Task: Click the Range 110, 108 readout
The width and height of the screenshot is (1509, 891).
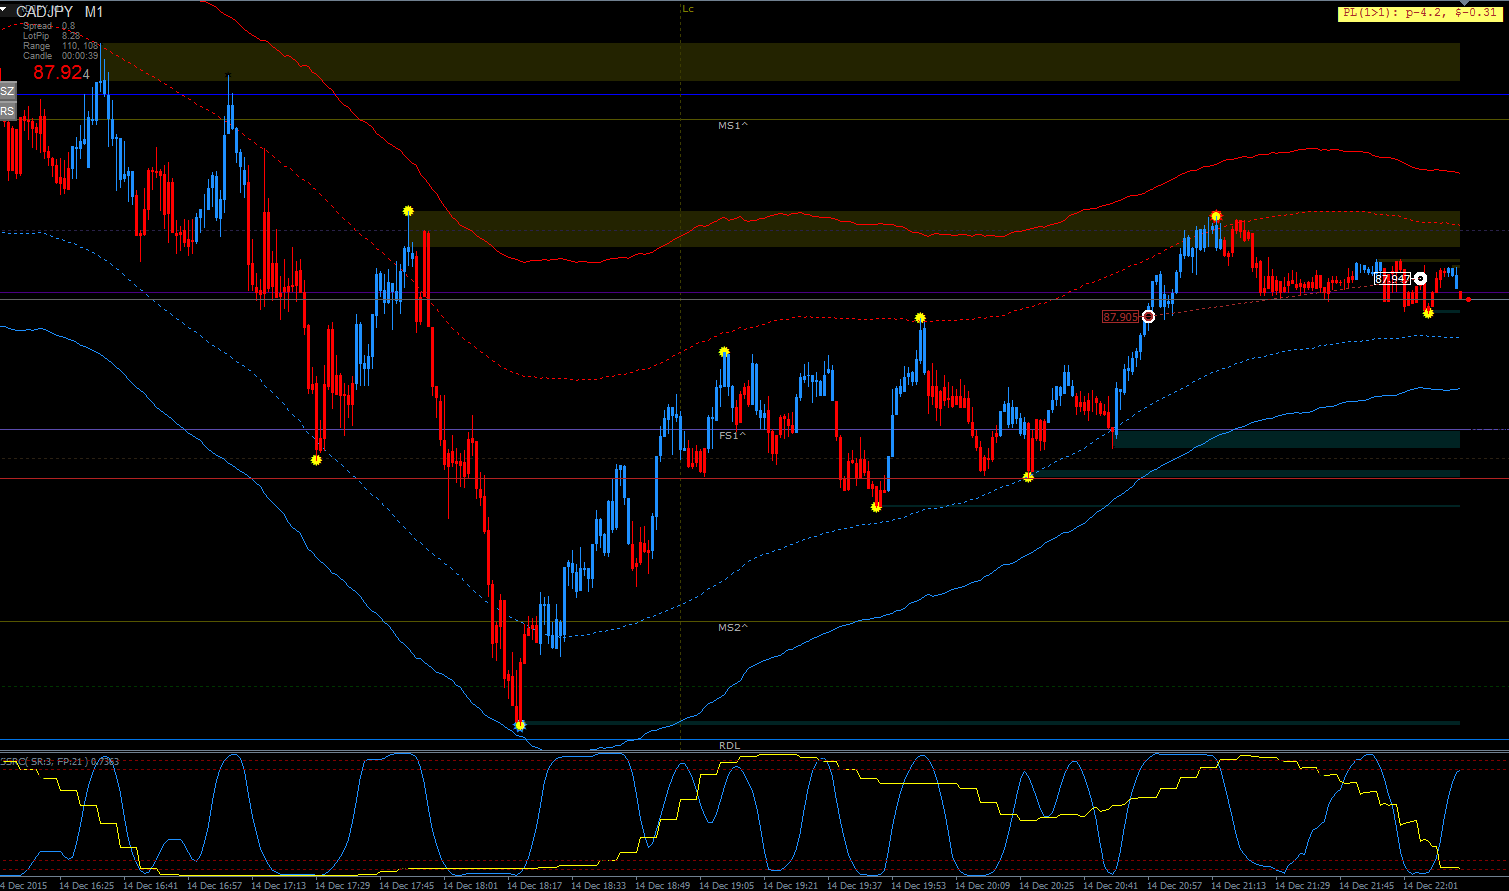Action: coord(60,46)
